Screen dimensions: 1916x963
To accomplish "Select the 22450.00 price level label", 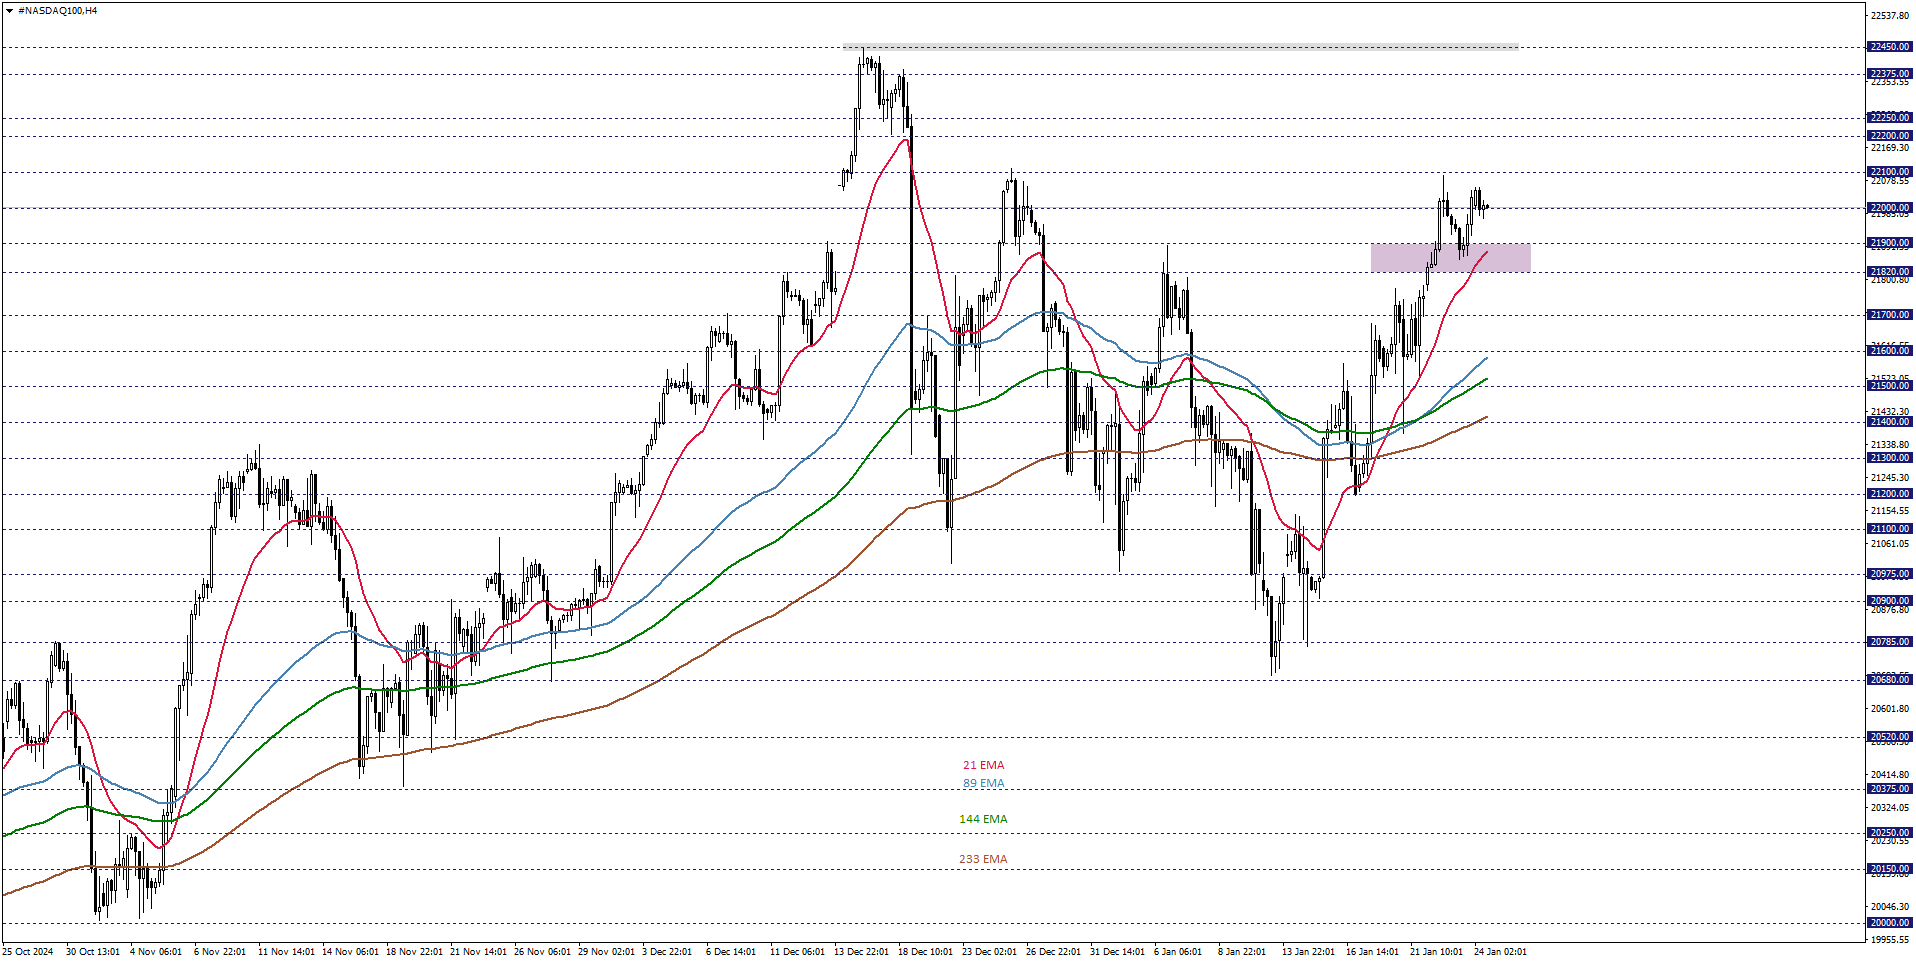I will (x=1889, y=47).
